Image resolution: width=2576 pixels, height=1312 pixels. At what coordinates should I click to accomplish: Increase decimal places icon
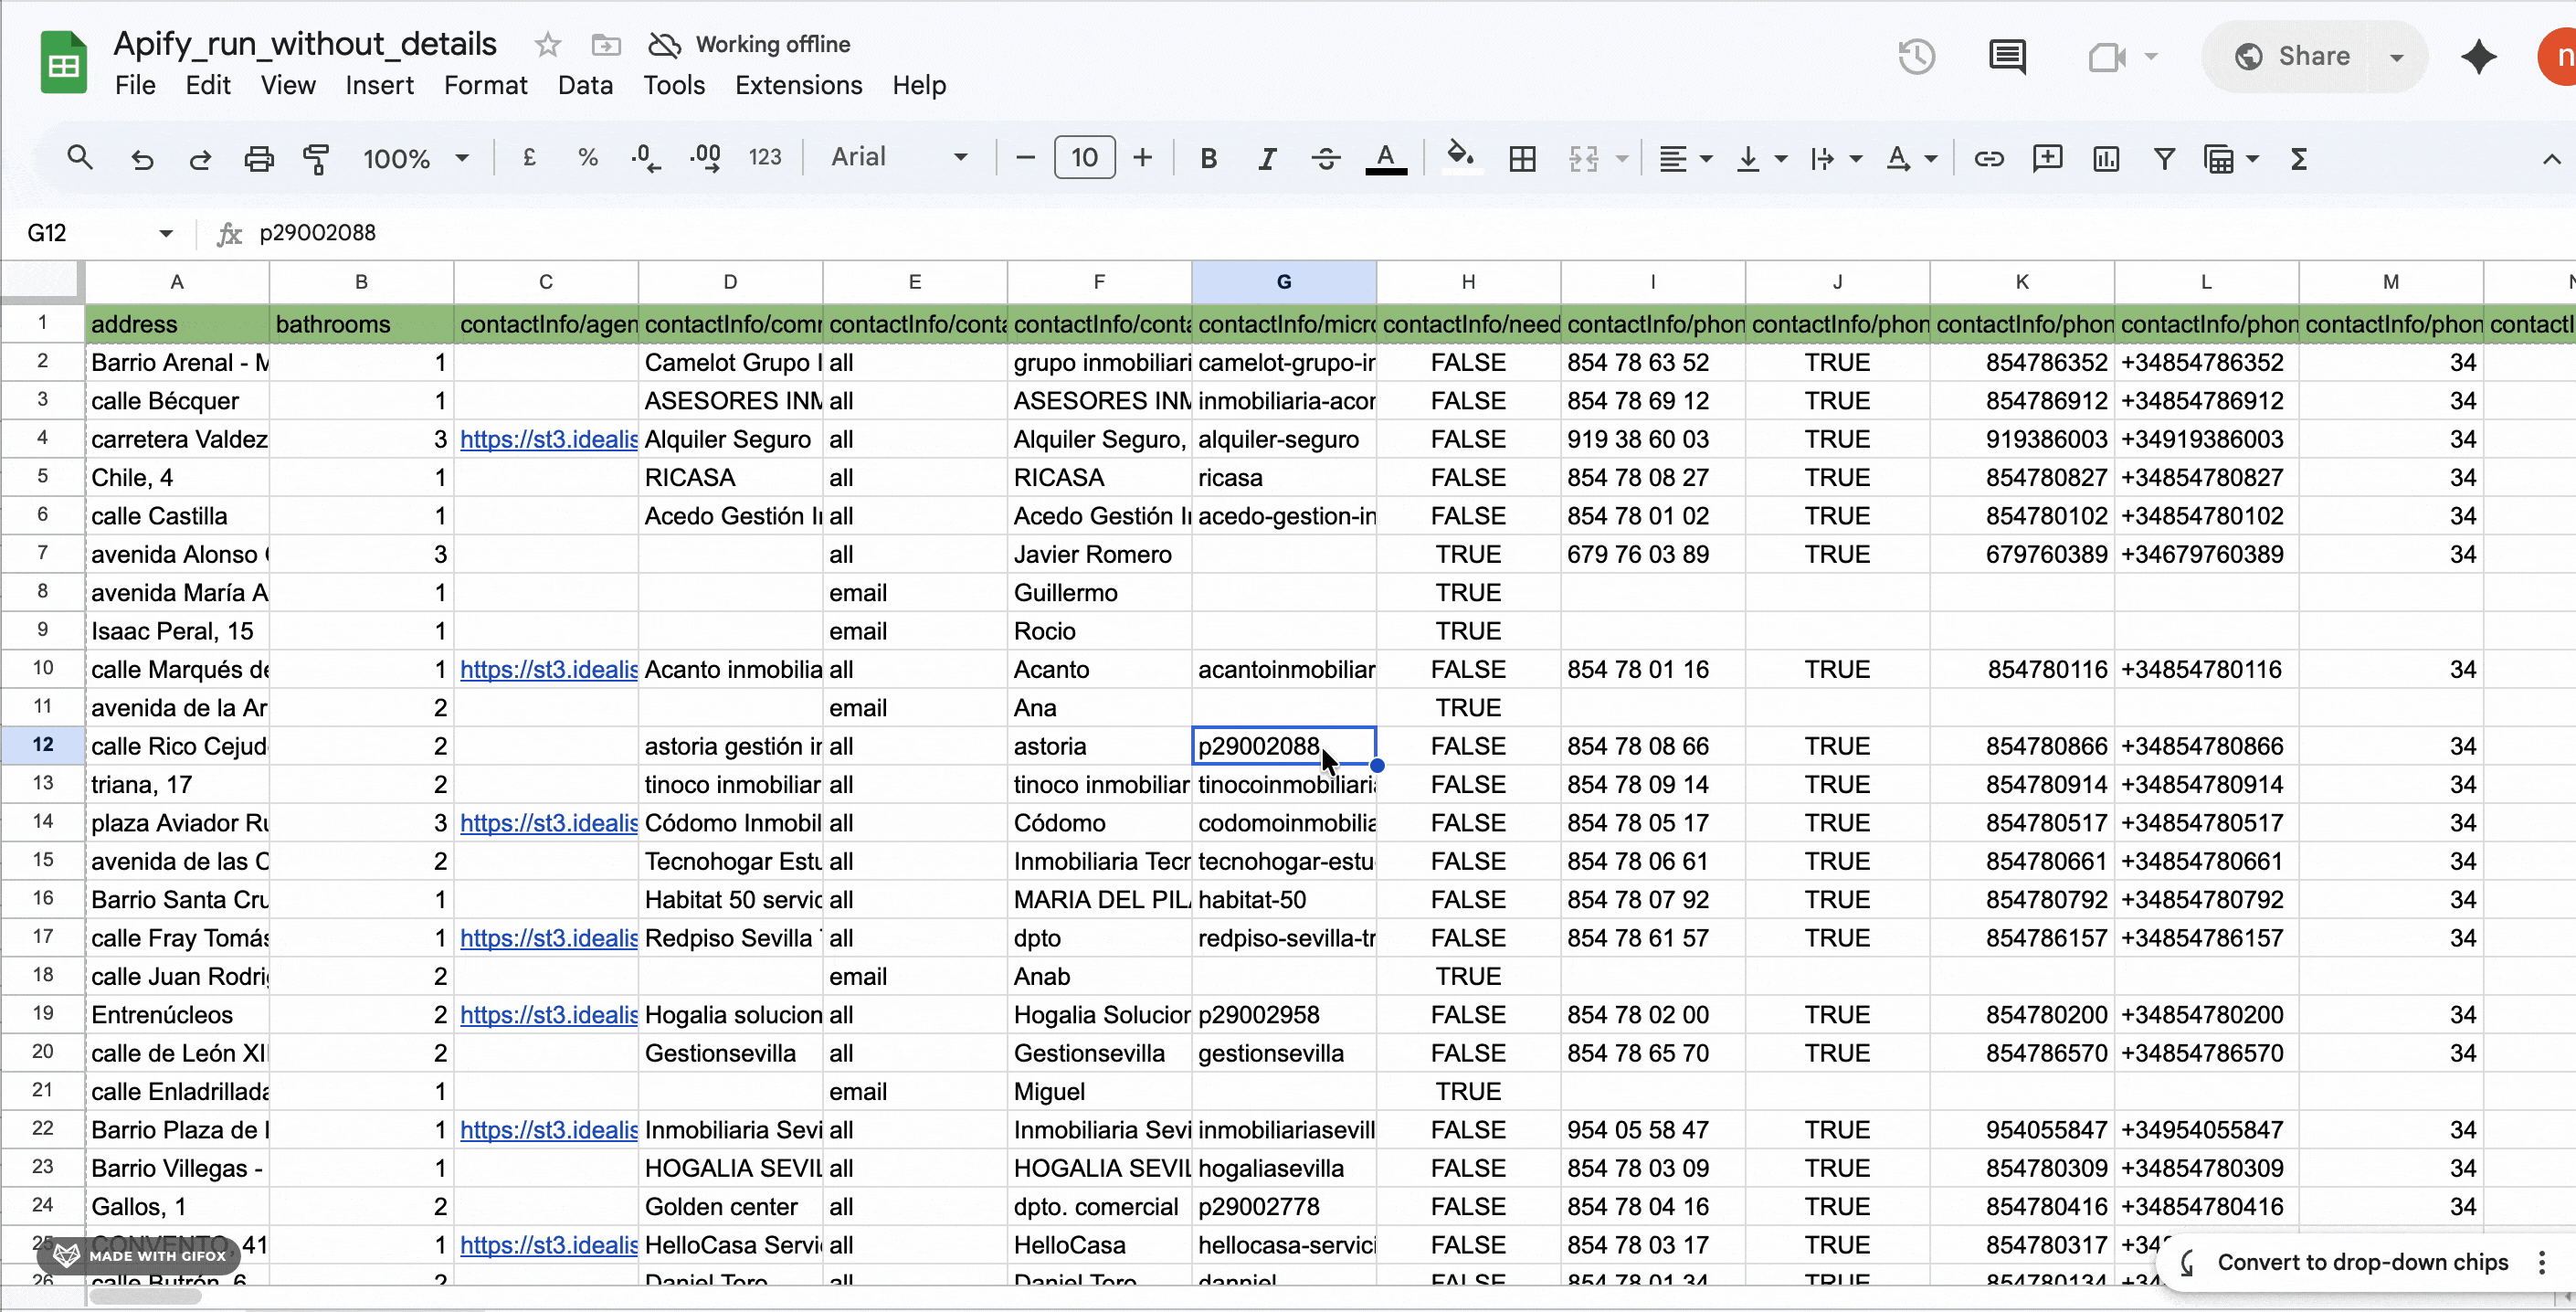coord(705,158)
